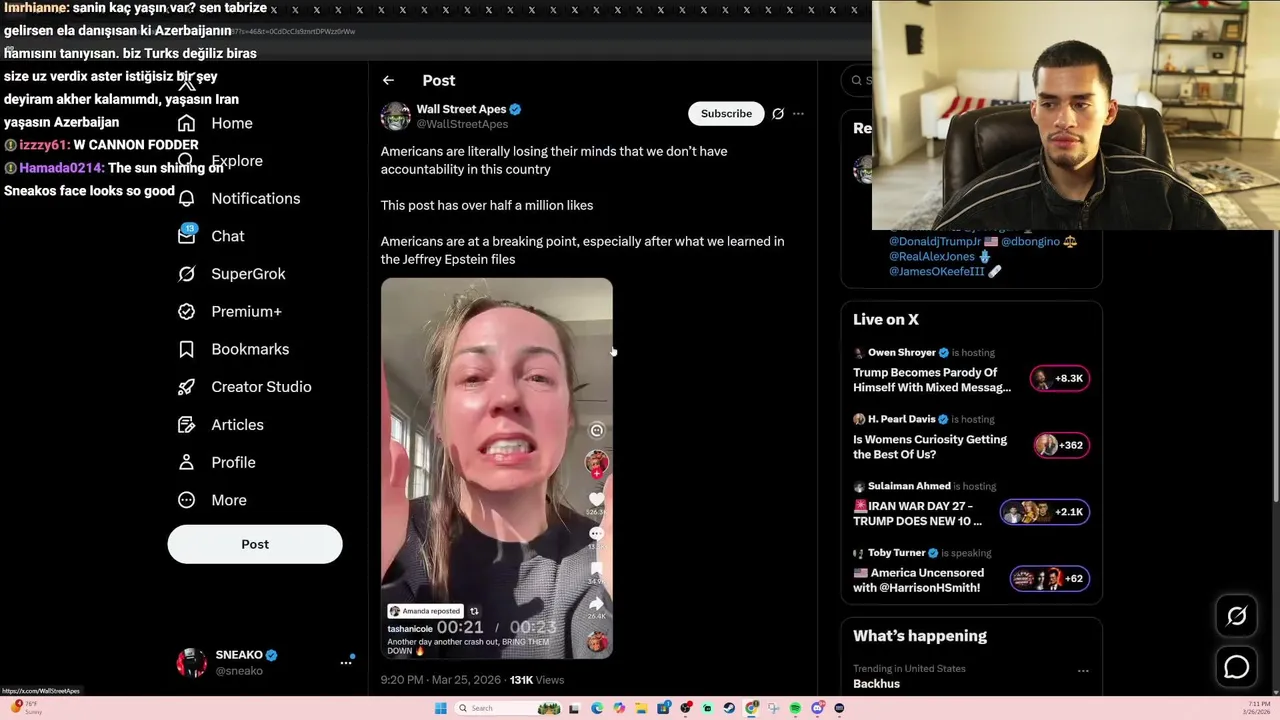
Task: Open Wall Street Apes avatar
Action: pyautogui.click(x=396, y=116)
